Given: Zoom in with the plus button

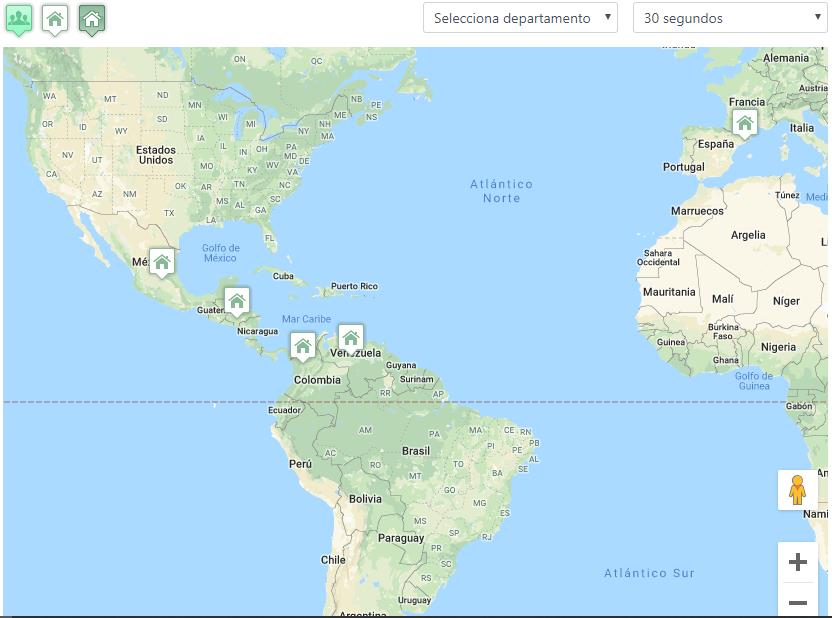Looking at the screenshot, I should [797, 562].
